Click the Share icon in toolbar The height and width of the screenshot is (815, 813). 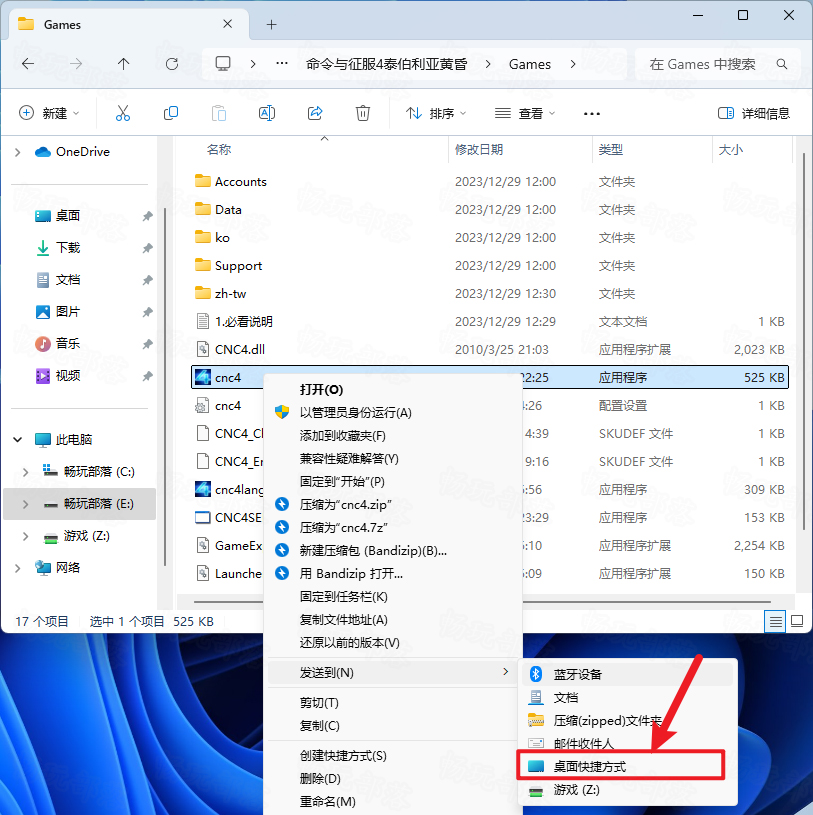pos(315,113)
